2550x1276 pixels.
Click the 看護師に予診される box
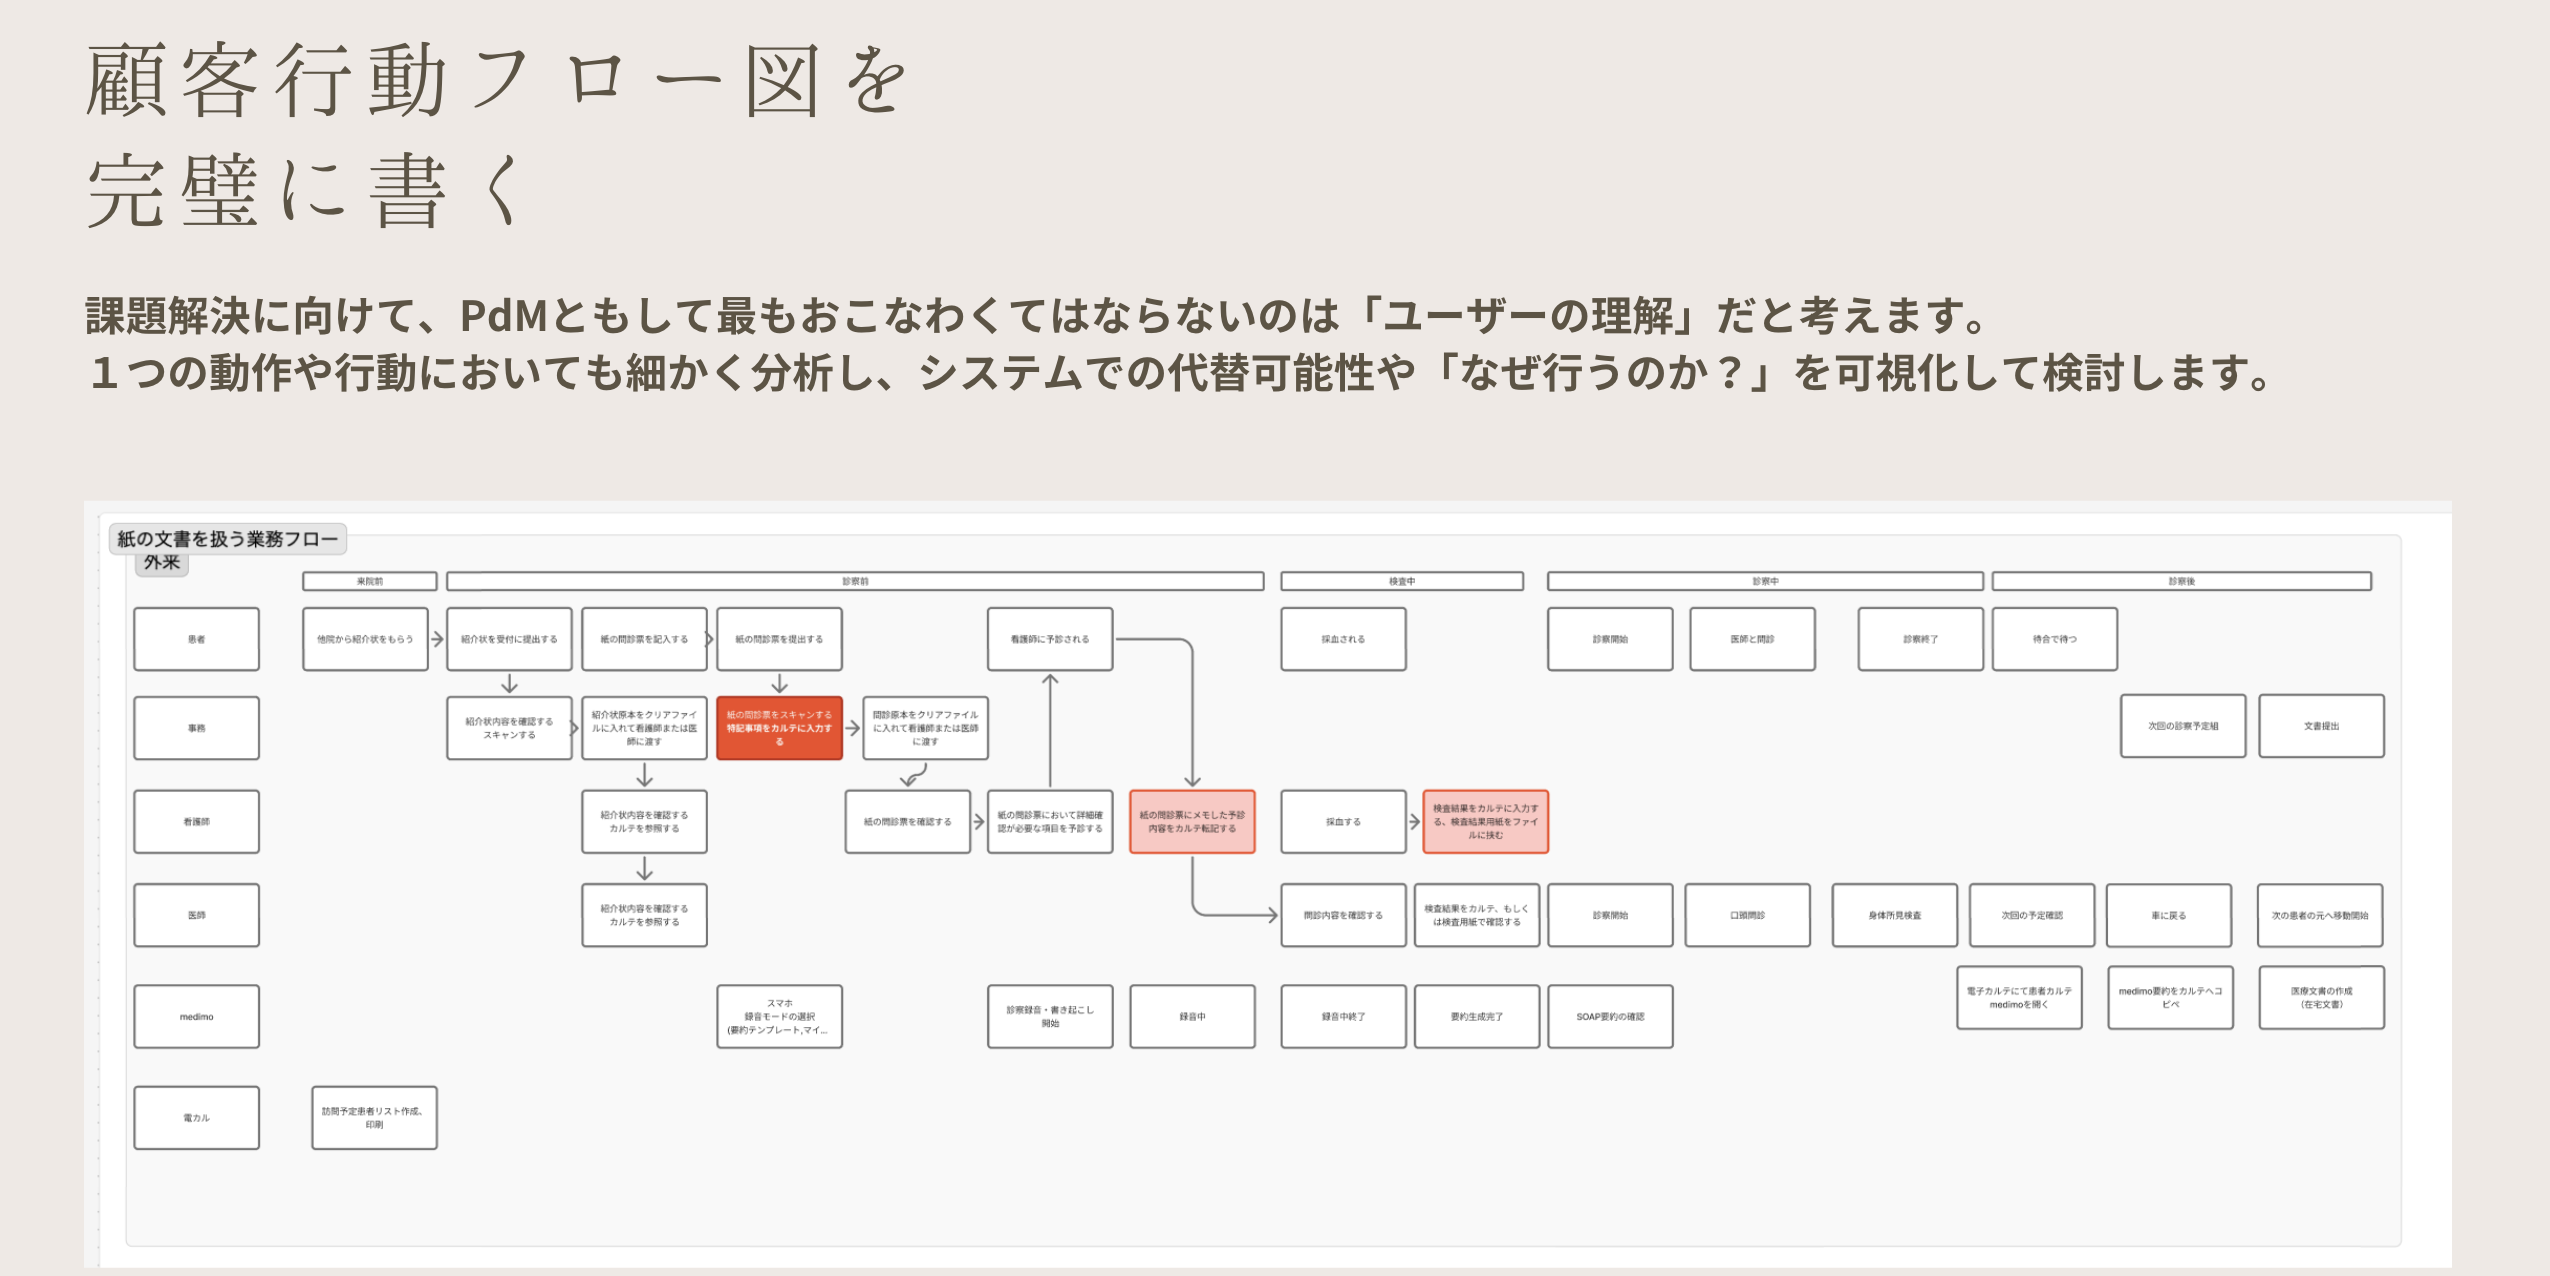coord(1049,639)
